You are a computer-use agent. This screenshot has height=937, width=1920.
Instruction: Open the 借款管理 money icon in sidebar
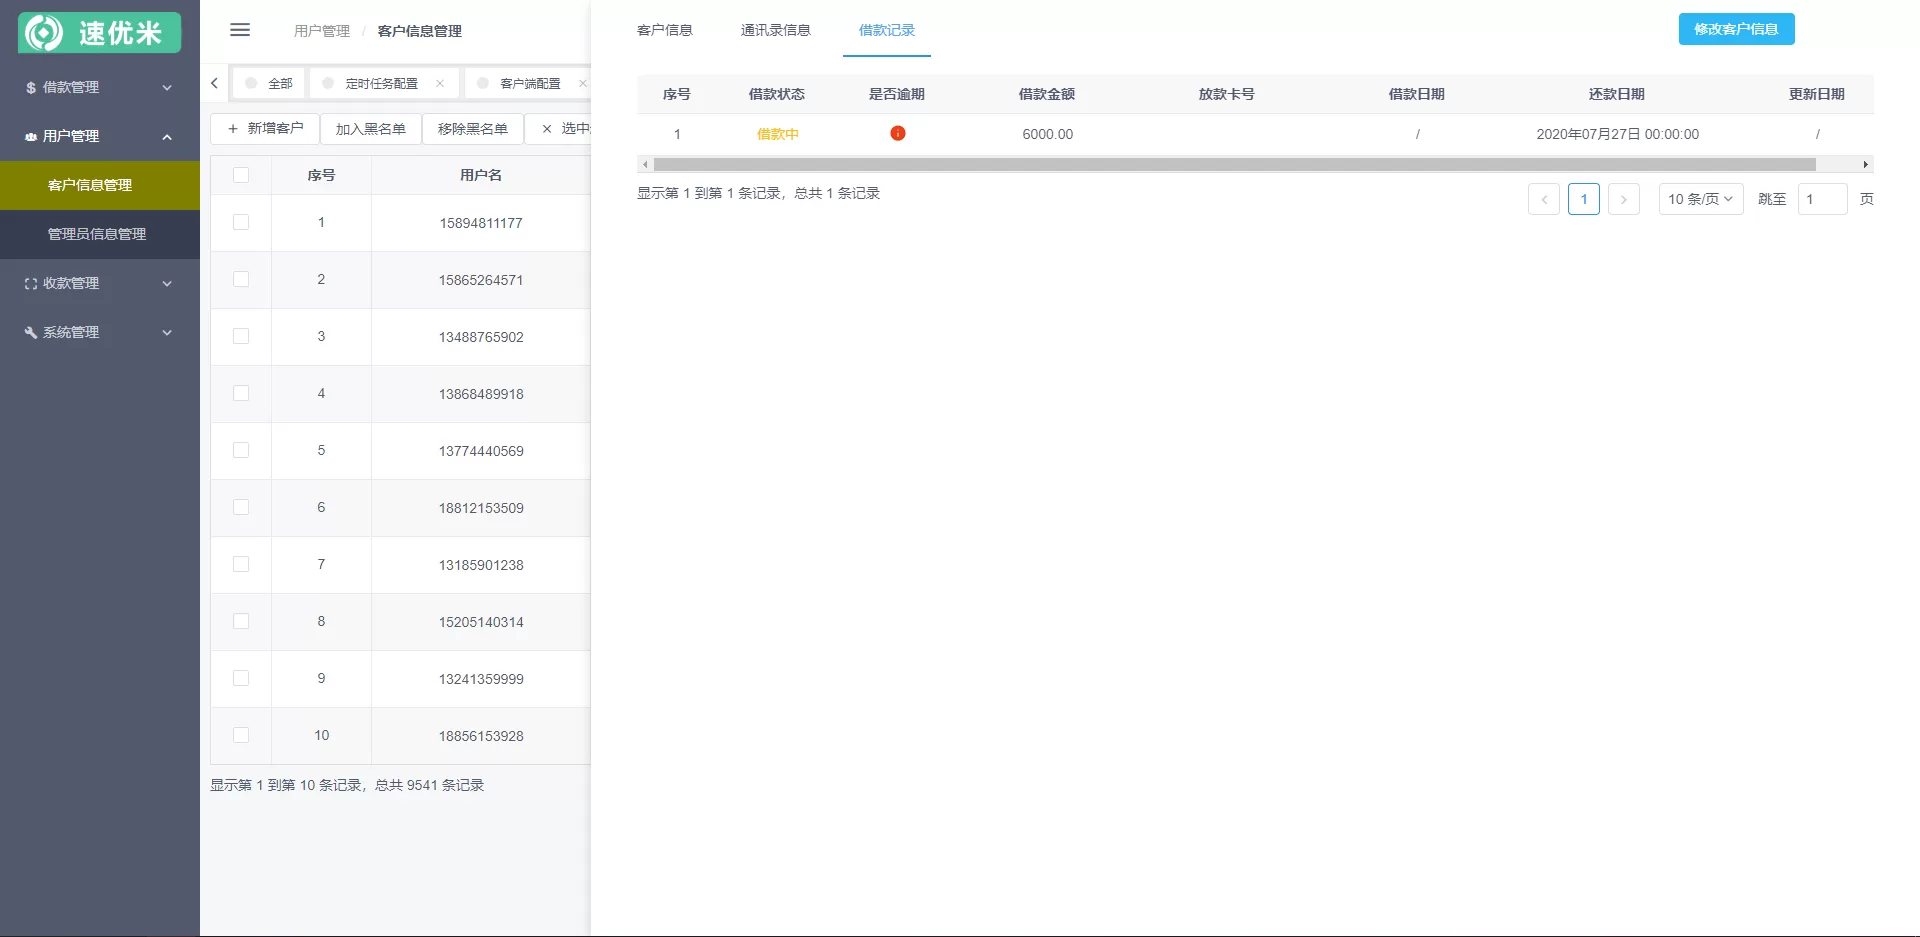coord(29,87)
